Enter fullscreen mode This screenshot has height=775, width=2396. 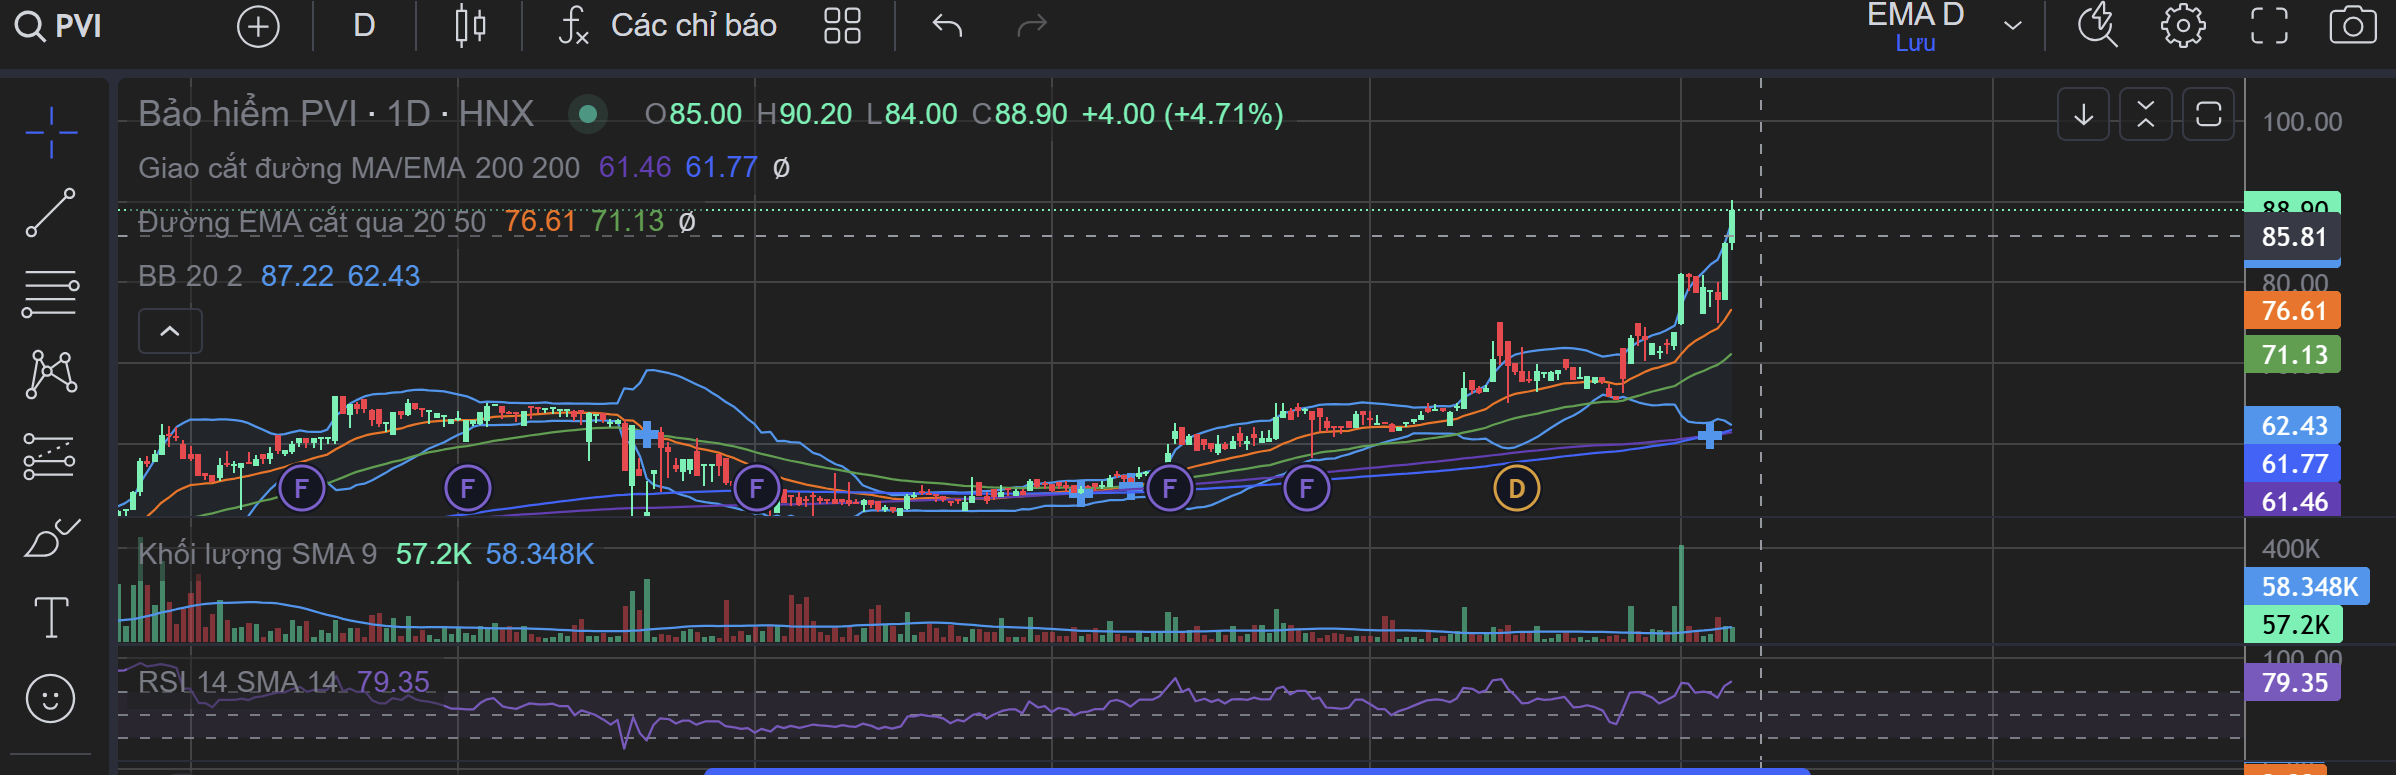(x=2269, y=26)
